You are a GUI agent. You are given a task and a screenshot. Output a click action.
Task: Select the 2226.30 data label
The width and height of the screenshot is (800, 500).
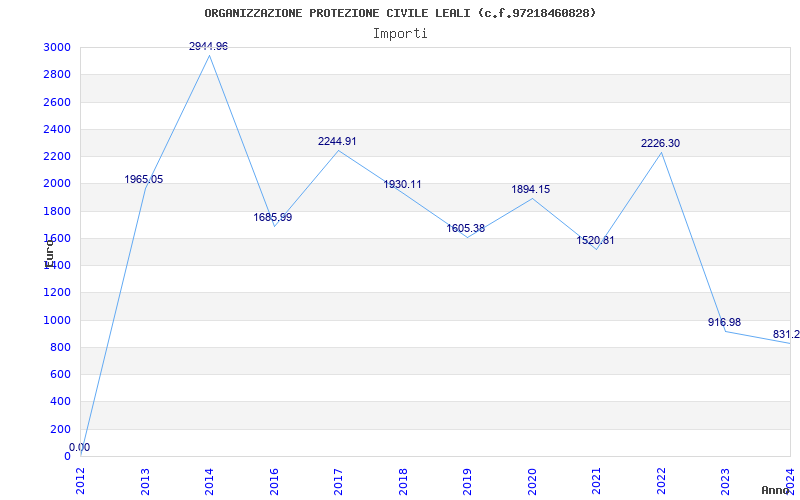point(661,143)
